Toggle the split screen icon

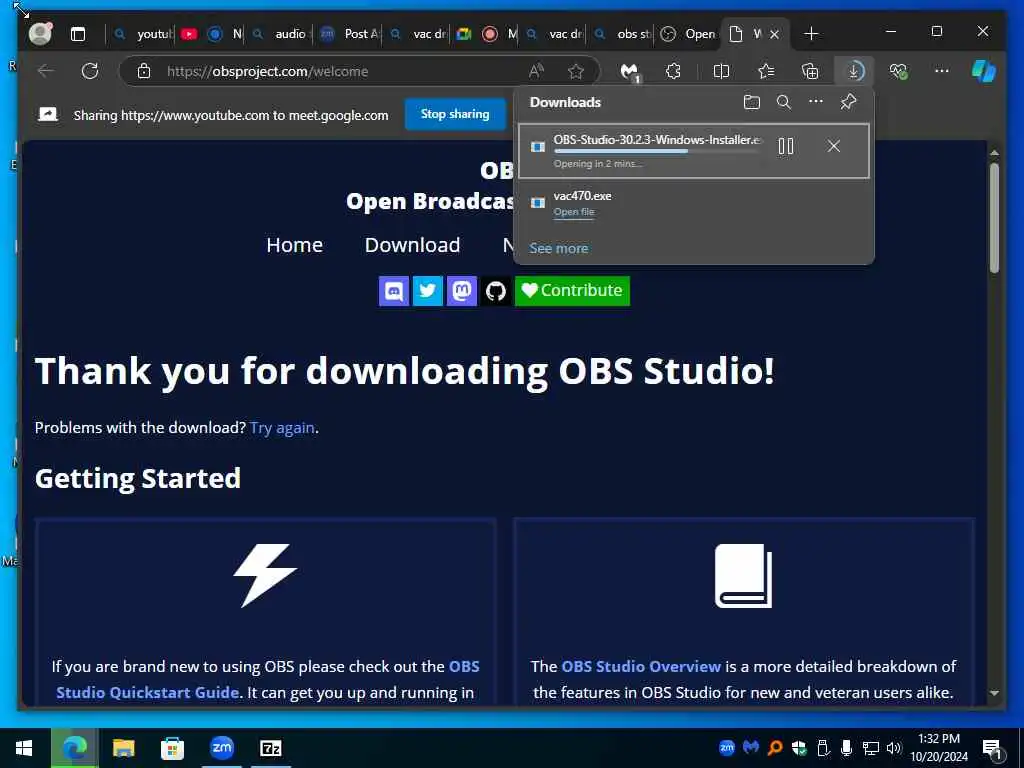[721, 71]
